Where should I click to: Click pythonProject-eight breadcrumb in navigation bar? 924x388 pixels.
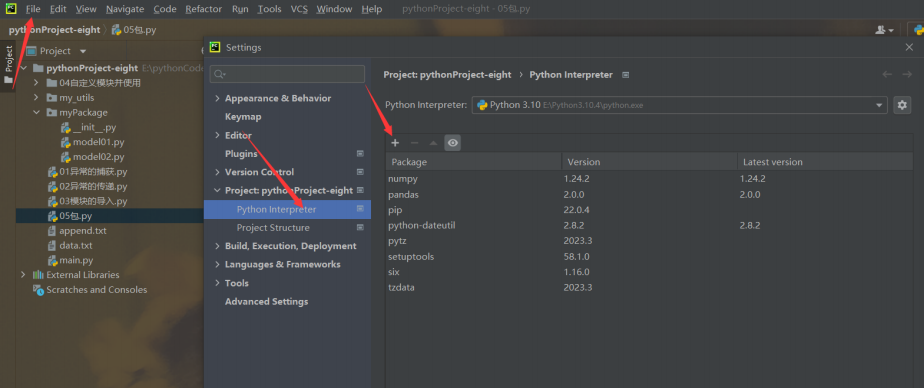54,29
